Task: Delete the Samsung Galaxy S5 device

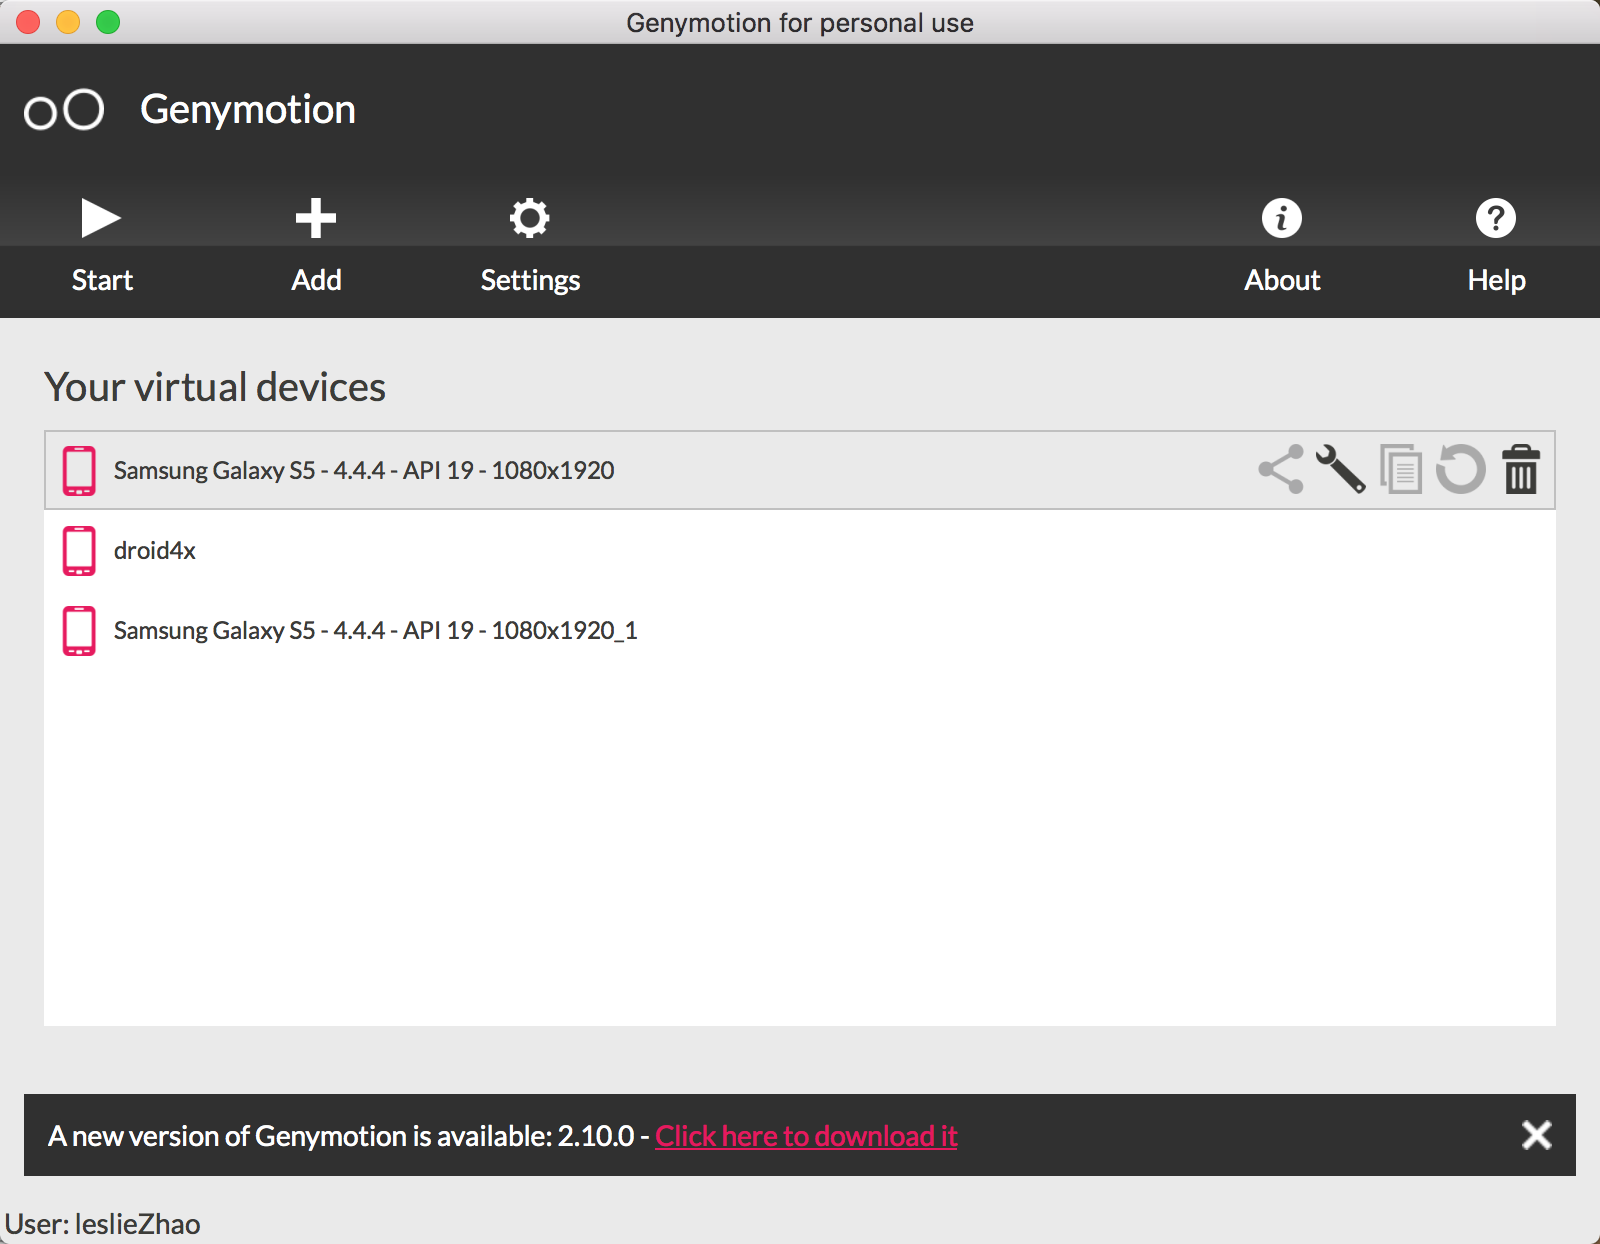Action: pyautogui.click(x=1521, y=469)
